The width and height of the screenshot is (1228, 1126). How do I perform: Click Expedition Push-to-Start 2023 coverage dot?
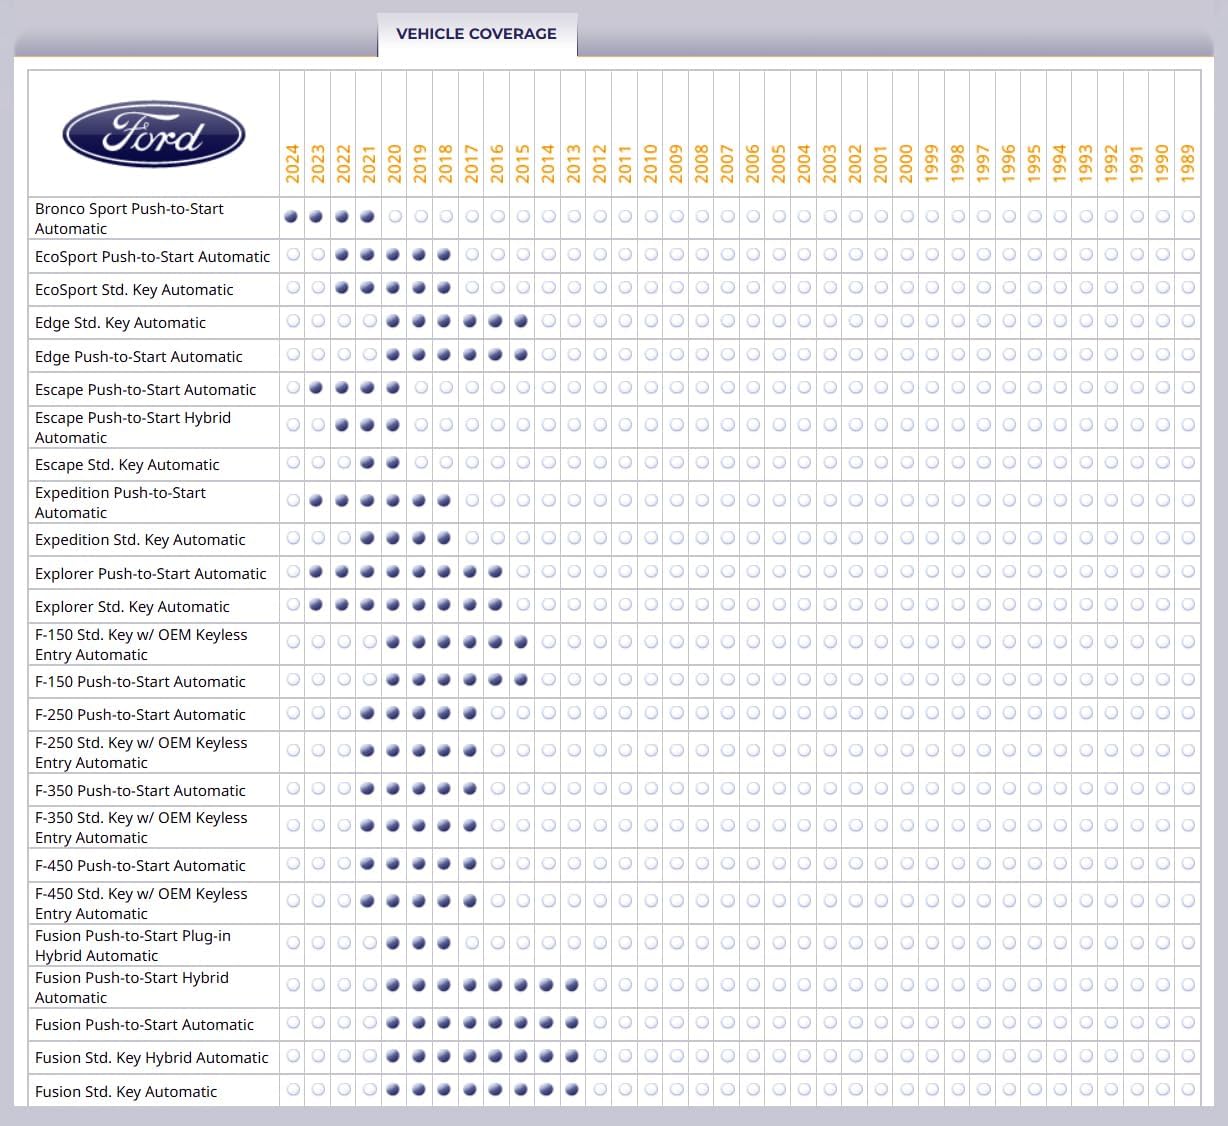tap(317, 501)
